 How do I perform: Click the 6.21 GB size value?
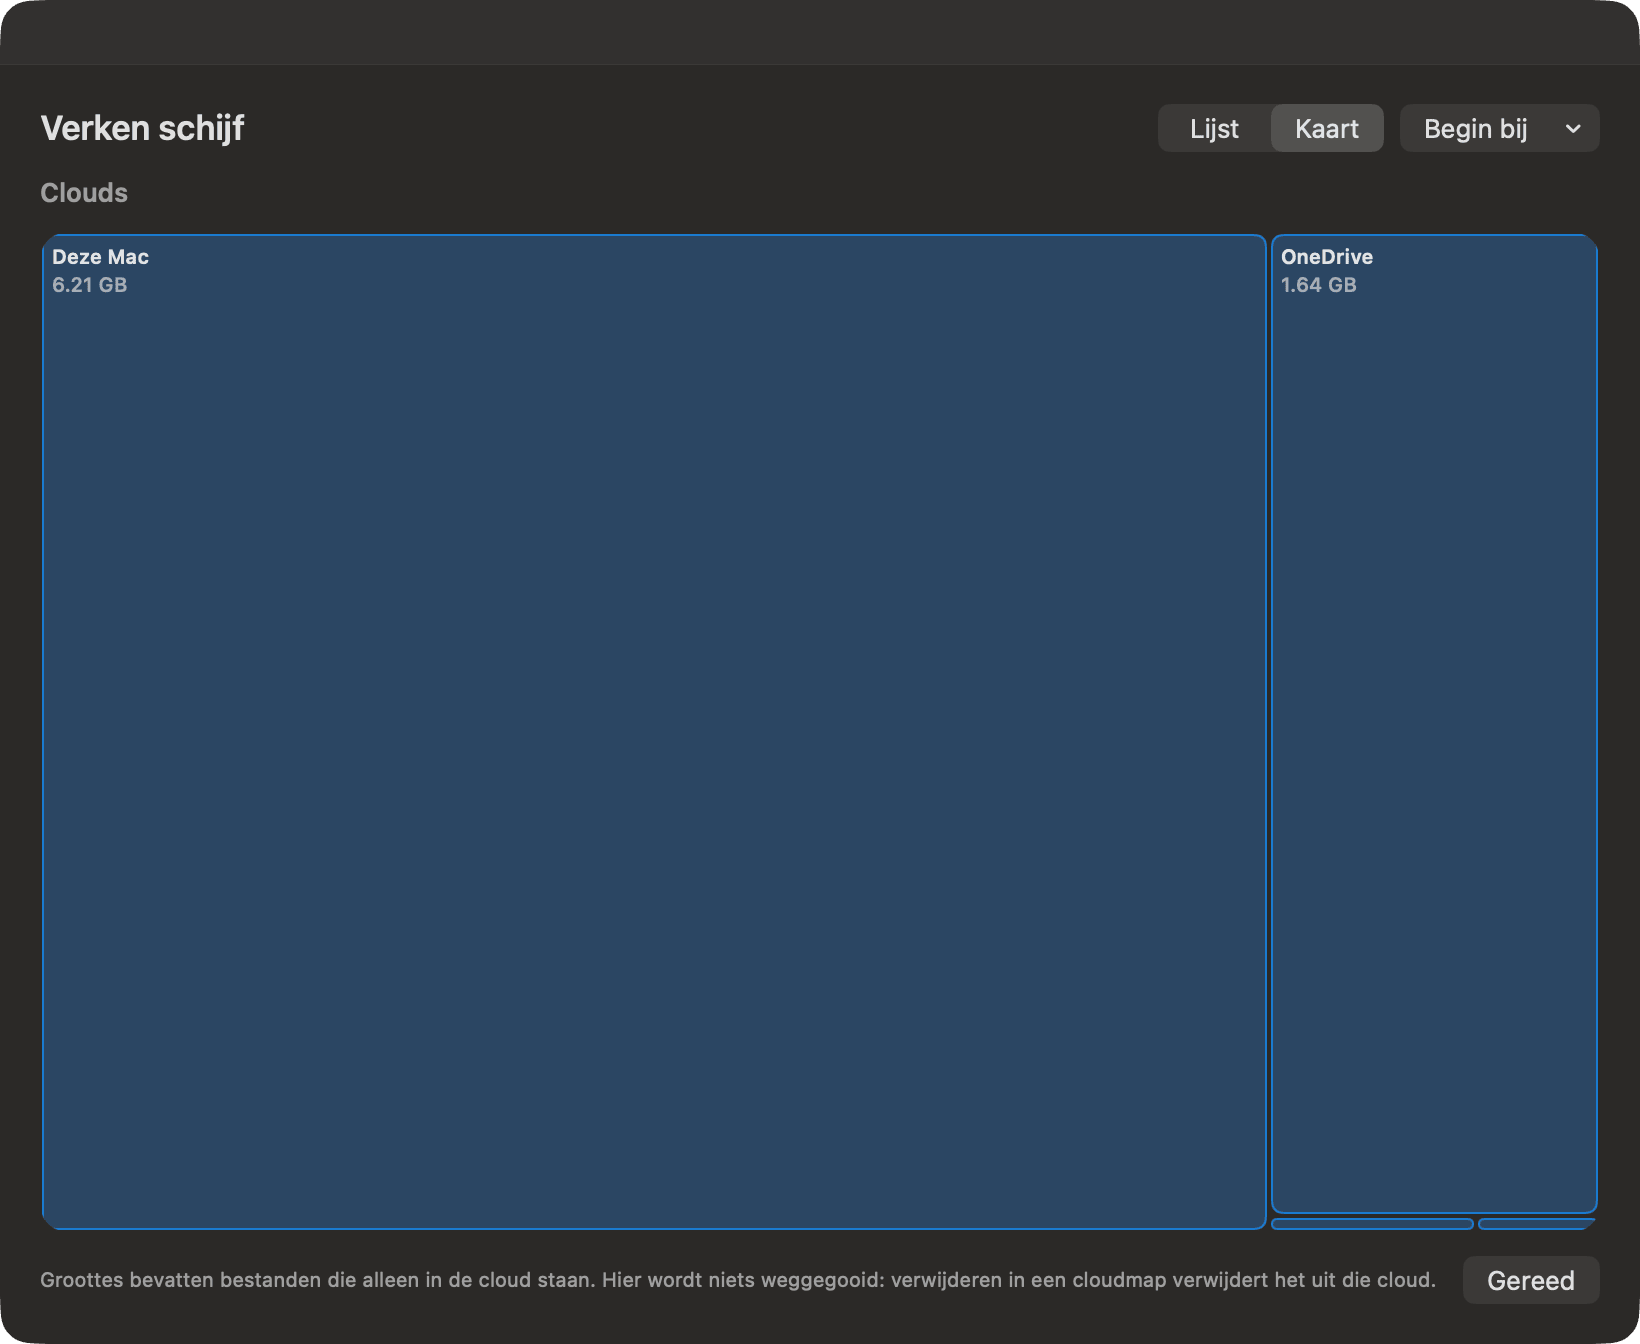click(x=90, y=285)
